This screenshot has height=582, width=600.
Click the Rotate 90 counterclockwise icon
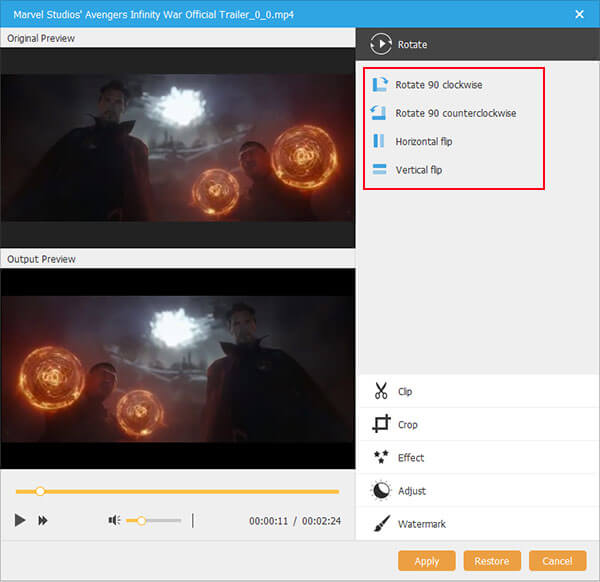378,112
